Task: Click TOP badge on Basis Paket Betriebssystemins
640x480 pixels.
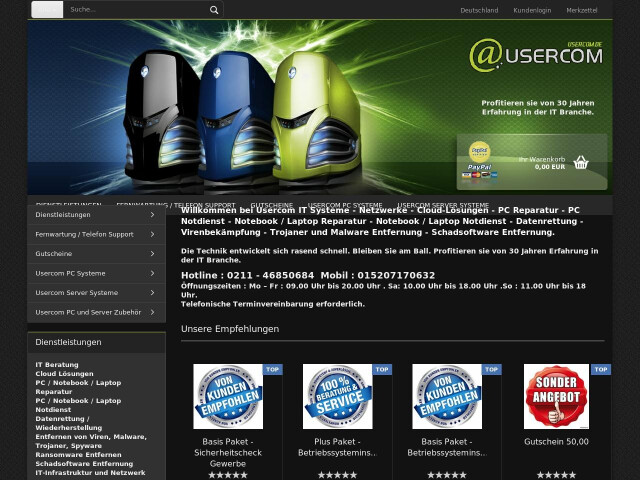Action: click(x=491, y=369)
